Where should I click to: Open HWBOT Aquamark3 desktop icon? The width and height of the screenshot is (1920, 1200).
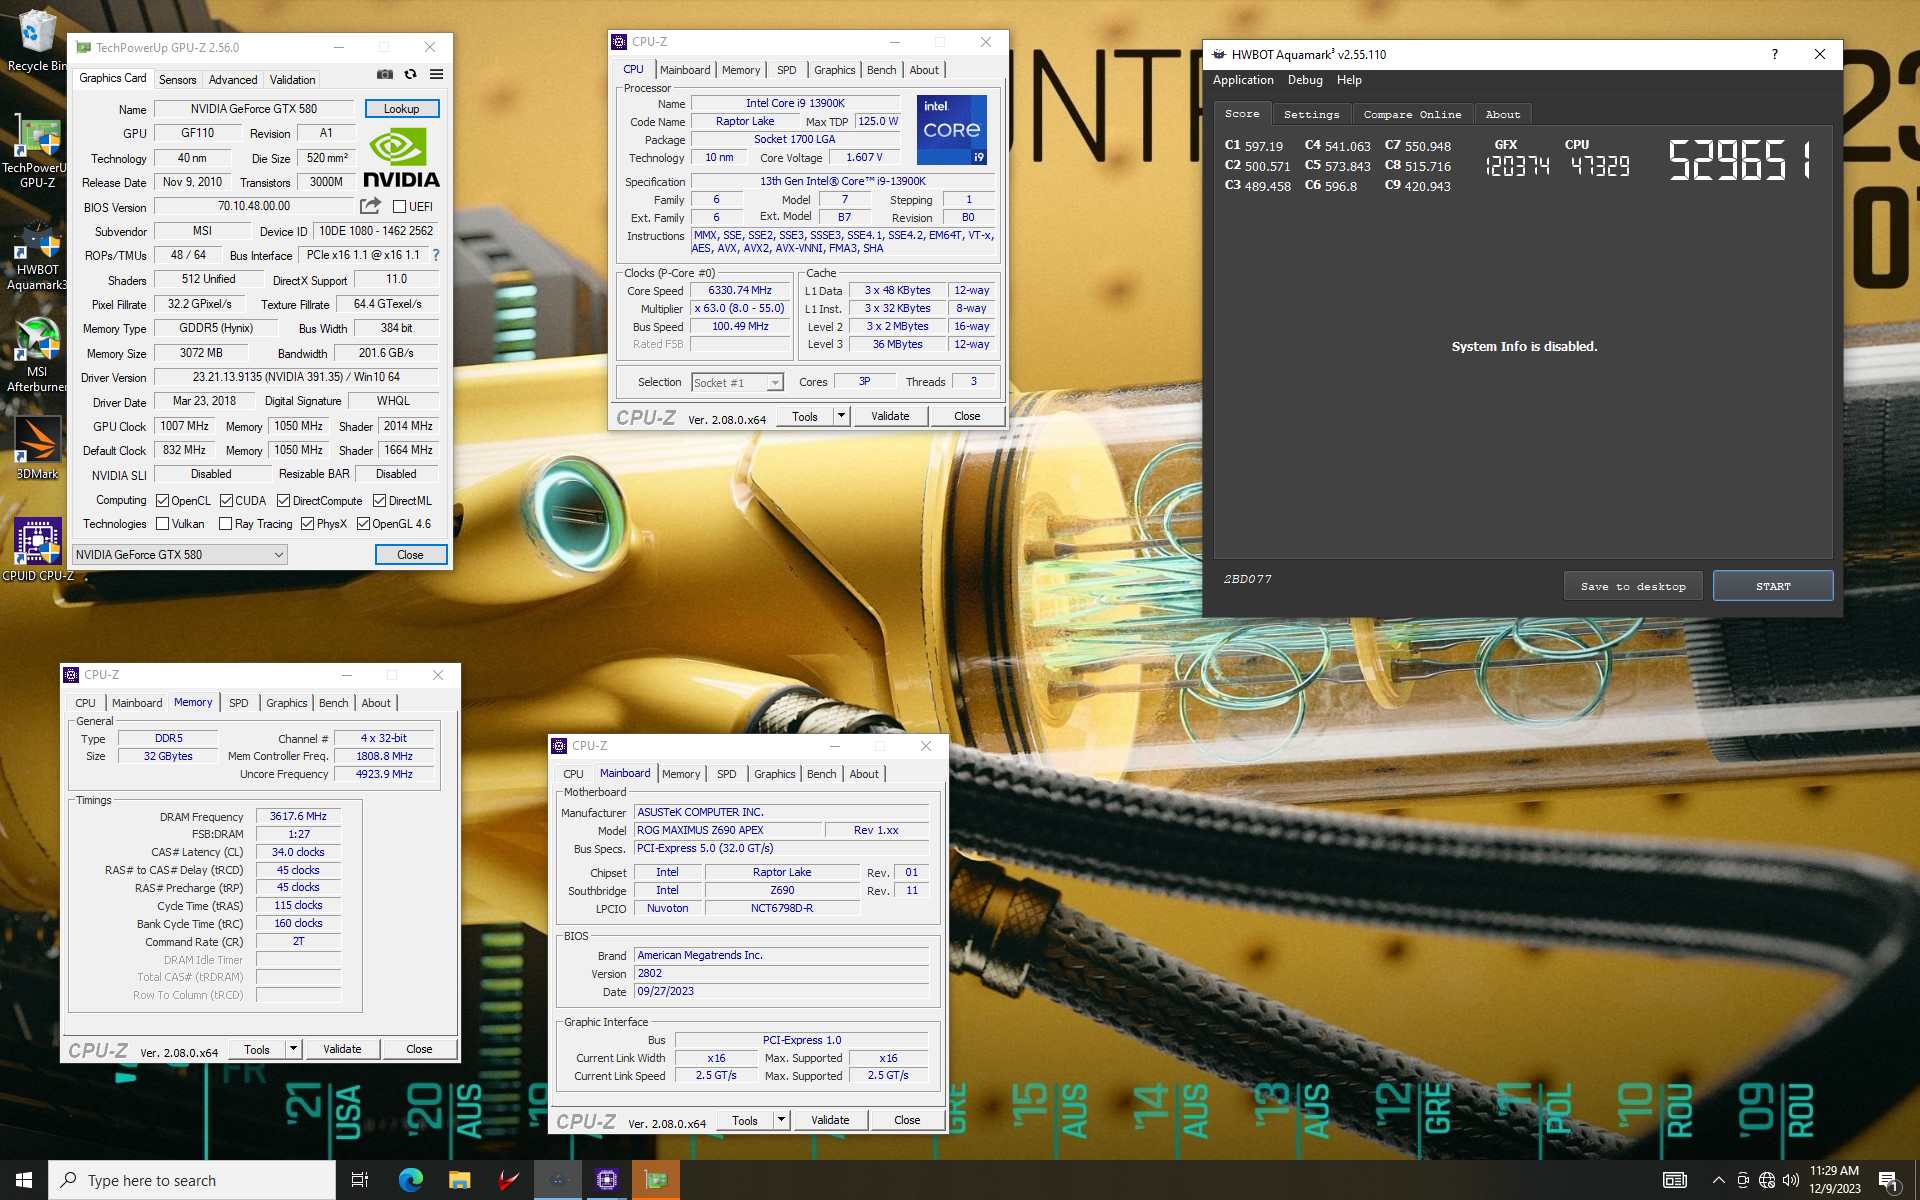click(36, 257)
